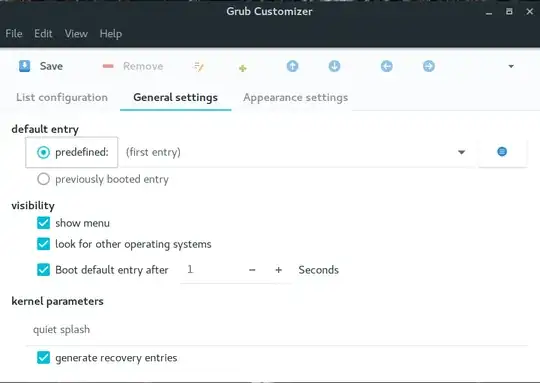This screenshot has height=383, width=540.
Task: Click the blue round button beside default entry dropdown
Action: [502, 152]
